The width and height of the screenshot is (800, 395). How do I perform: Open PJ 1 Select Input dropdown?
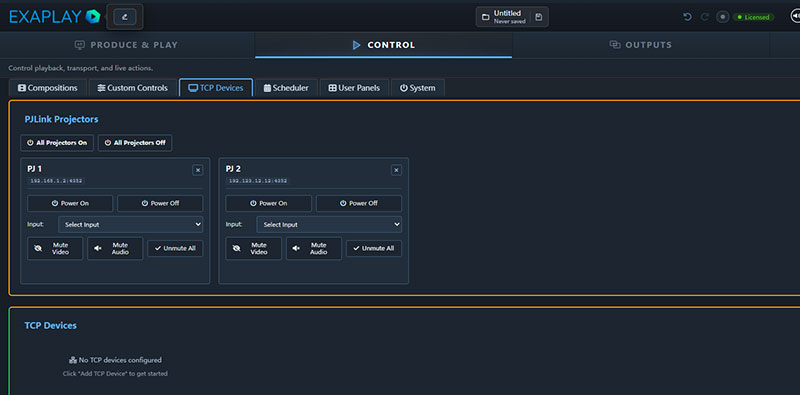pyautogui.click(x=131, y=225)
